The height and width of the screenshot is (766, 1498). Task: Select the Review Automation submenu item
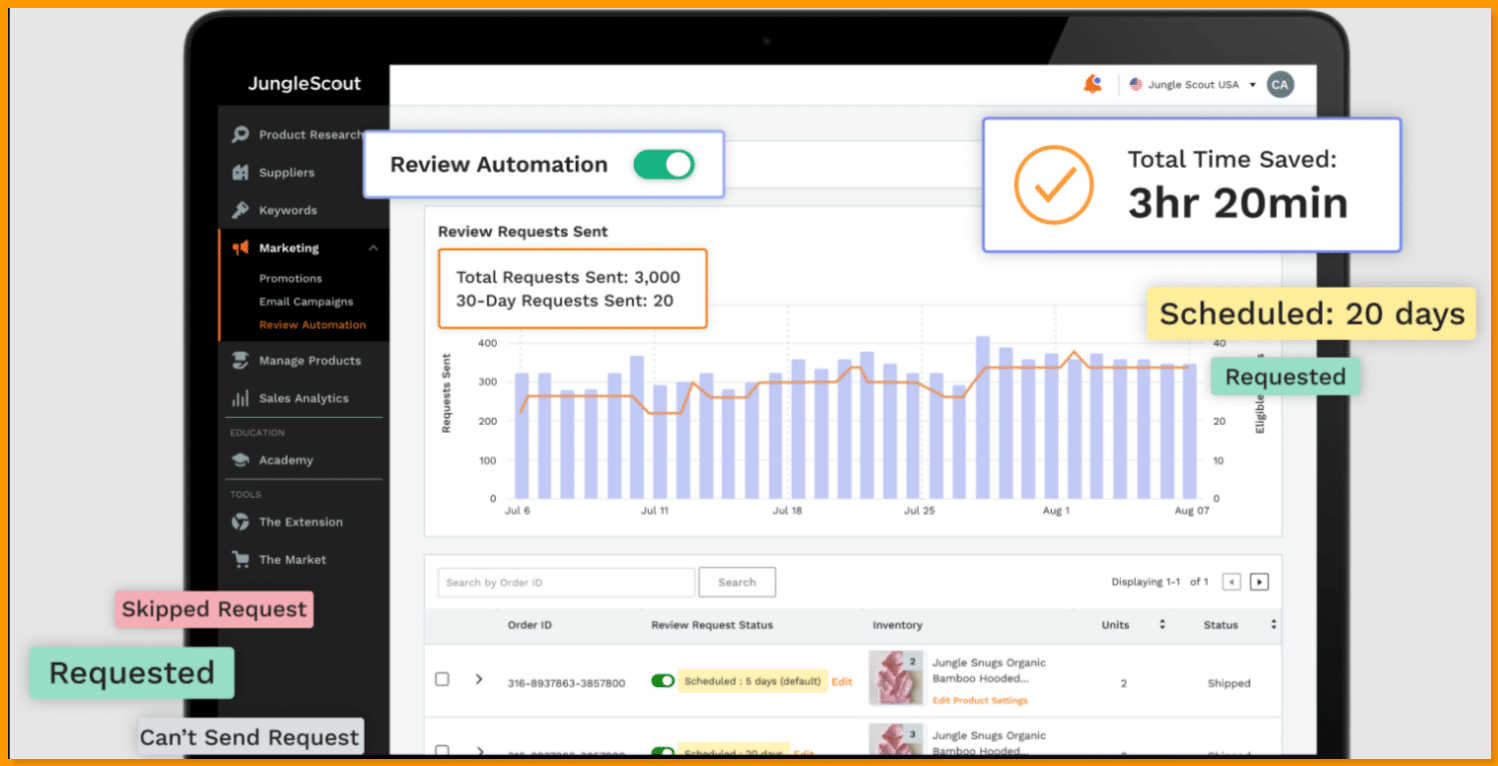[x=312, y=325]
